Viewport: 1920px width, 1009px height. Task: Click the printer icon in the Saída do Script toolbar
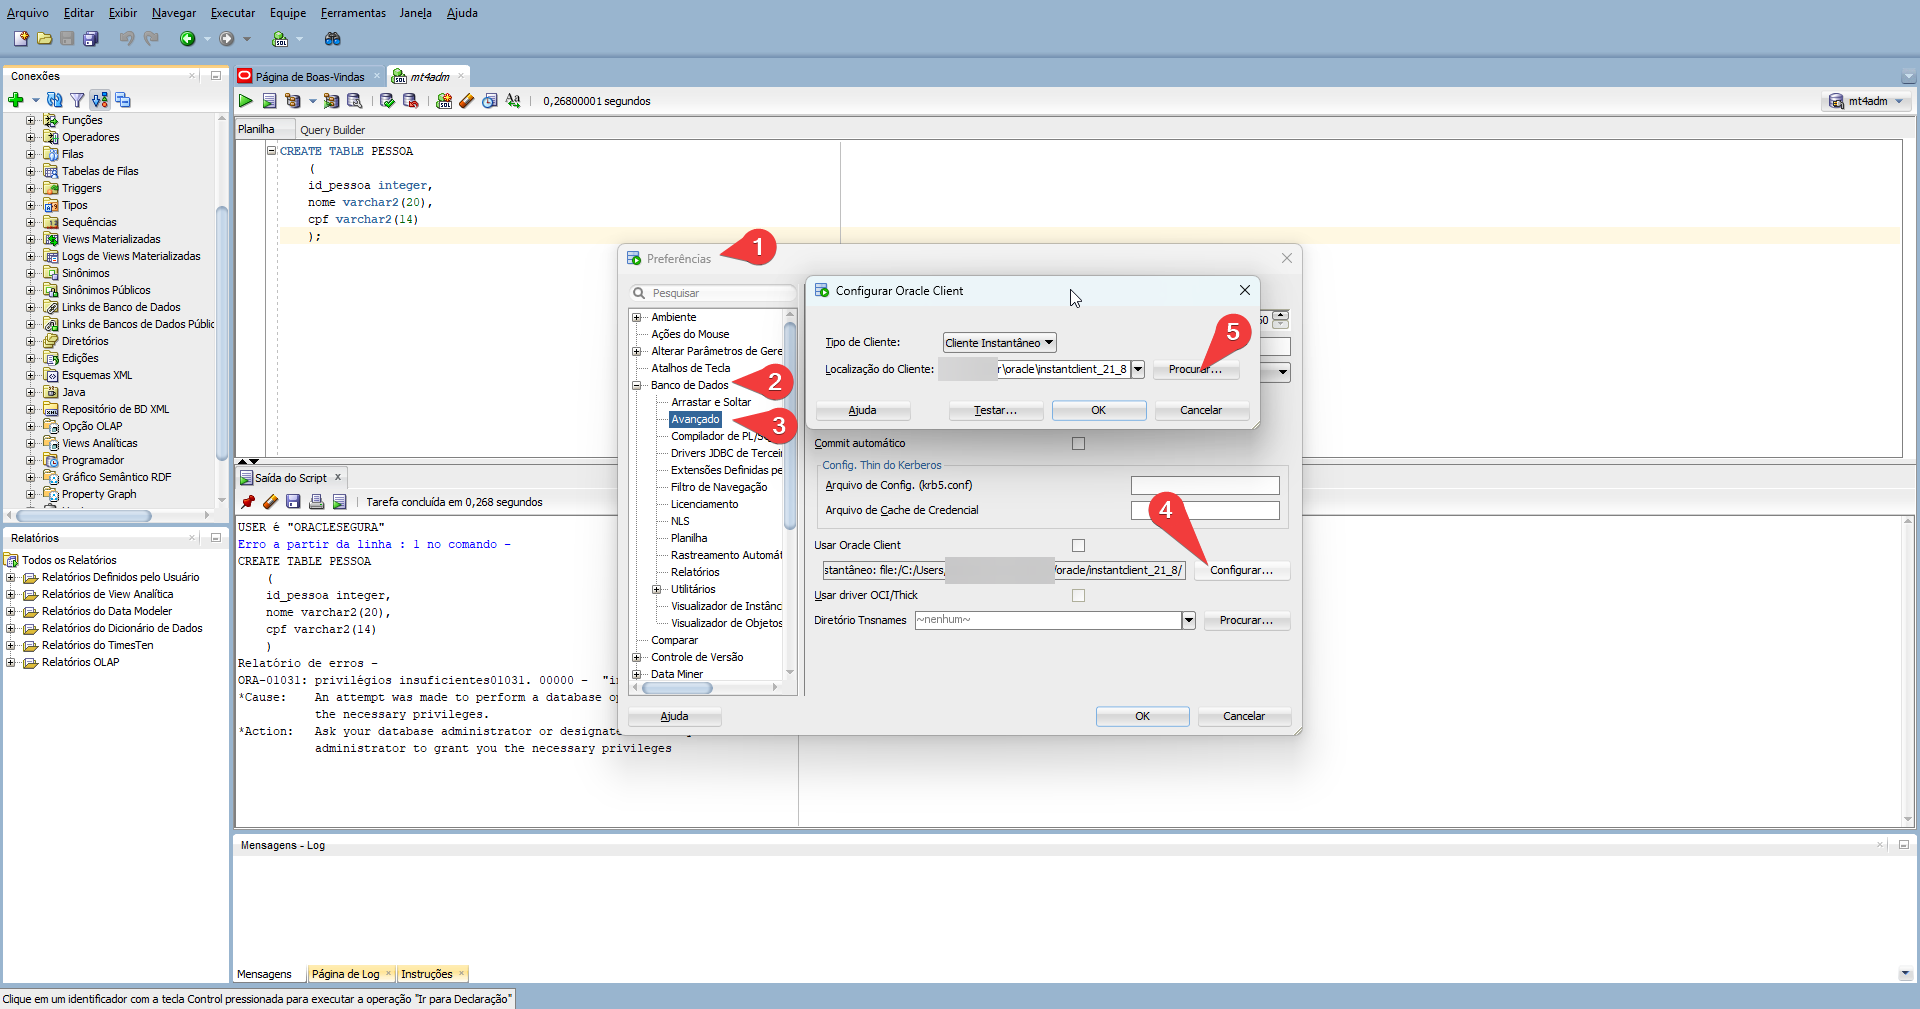pos(316,502)
